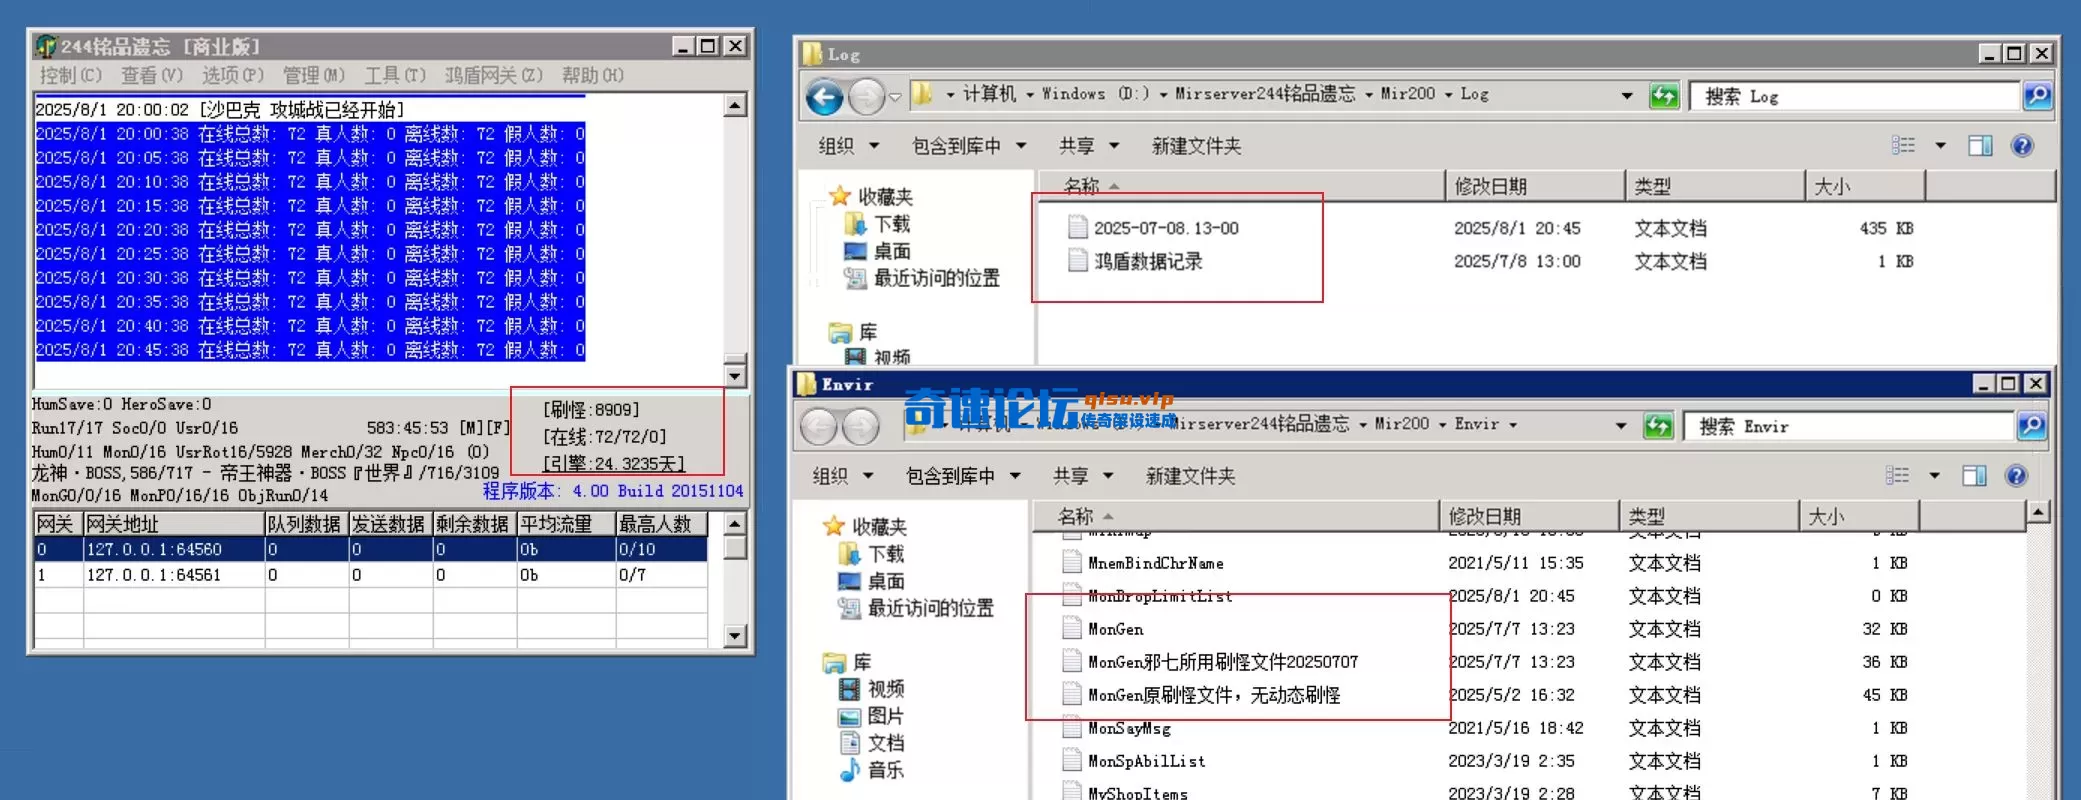Click refresh icon in Log address bar
2081x800 pixels.
pos(1664,96)
